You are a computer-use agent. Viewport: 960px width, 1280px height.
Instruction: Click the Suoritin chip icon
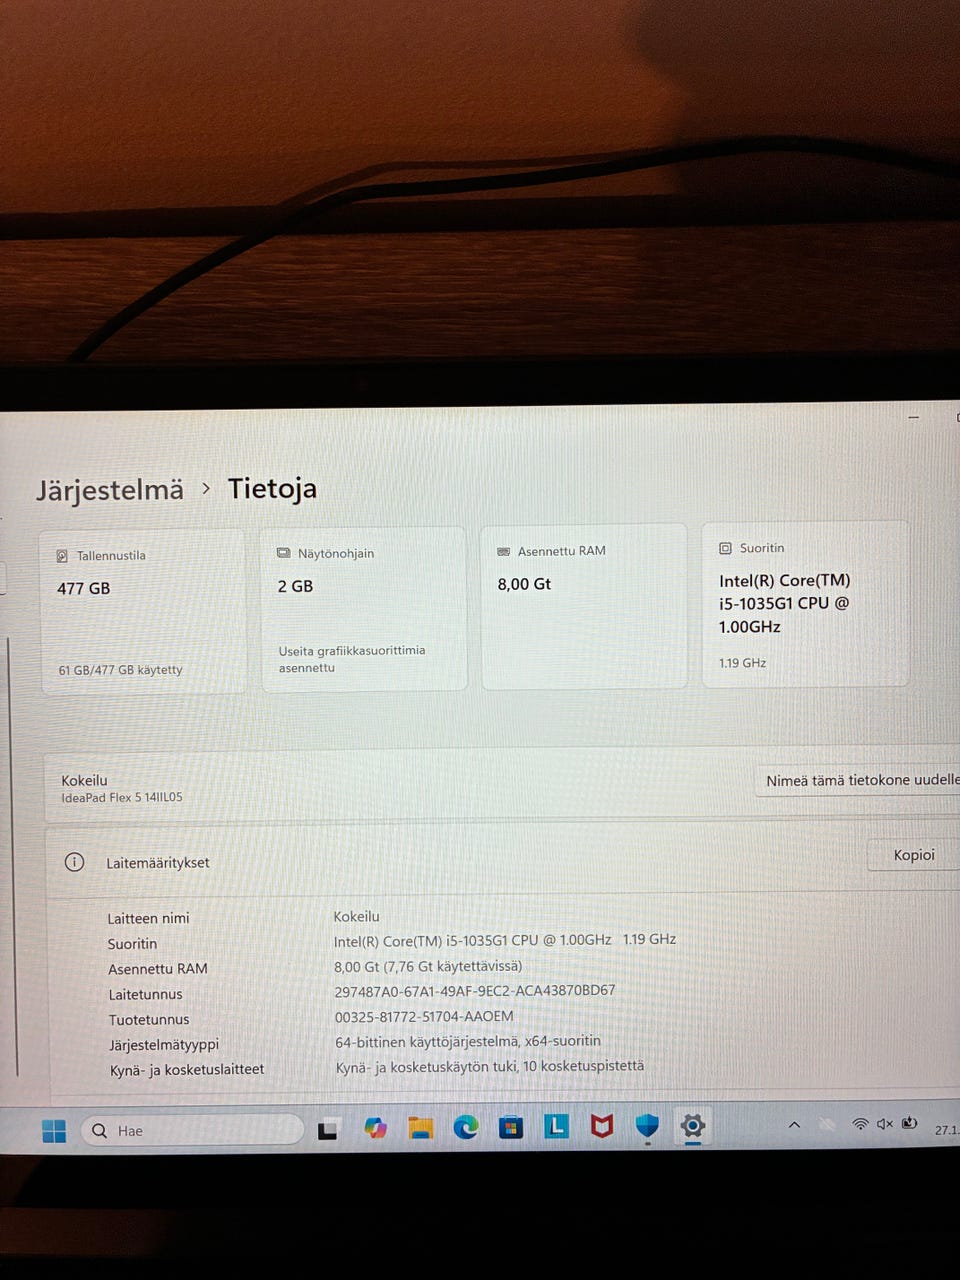point(726,548)
